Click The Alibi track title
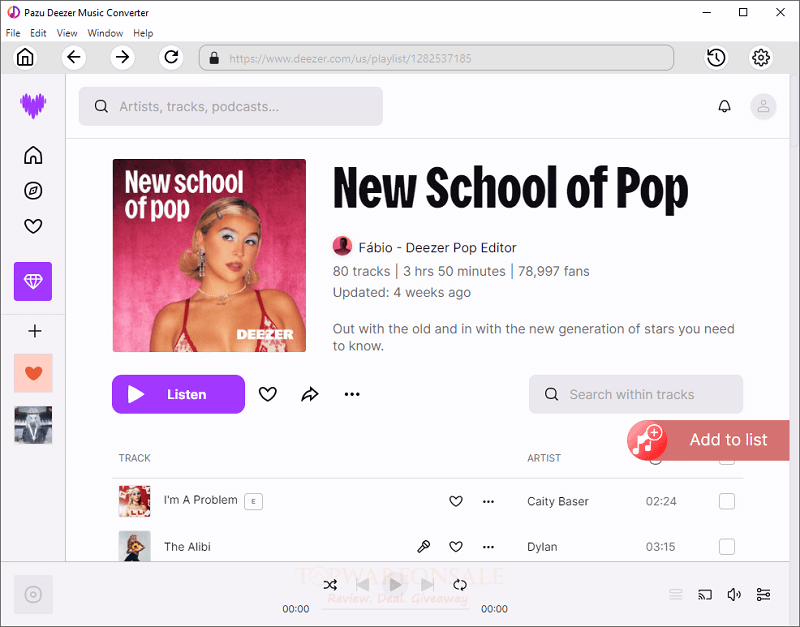The width and height of the screenshot is (800, 627). 187,547
